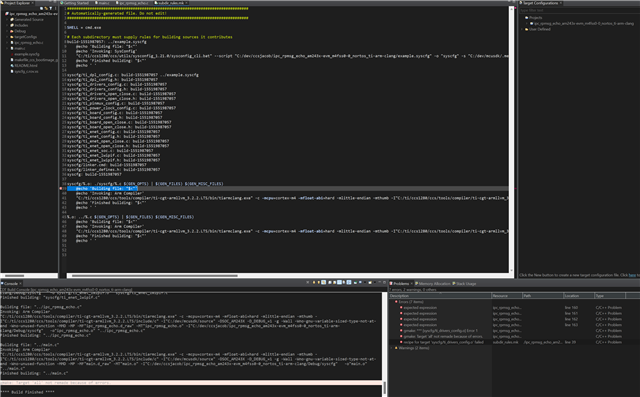Expand the Generated Source folder
This screenshot has width=640, height=397.
pyautogui.click(x=7, y=20)
